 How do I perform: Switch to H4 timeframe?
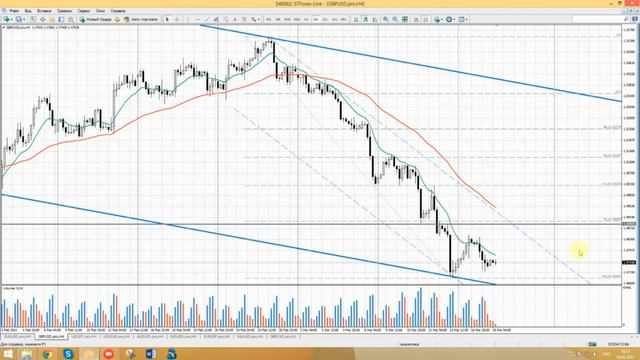[x=316, y=19]
